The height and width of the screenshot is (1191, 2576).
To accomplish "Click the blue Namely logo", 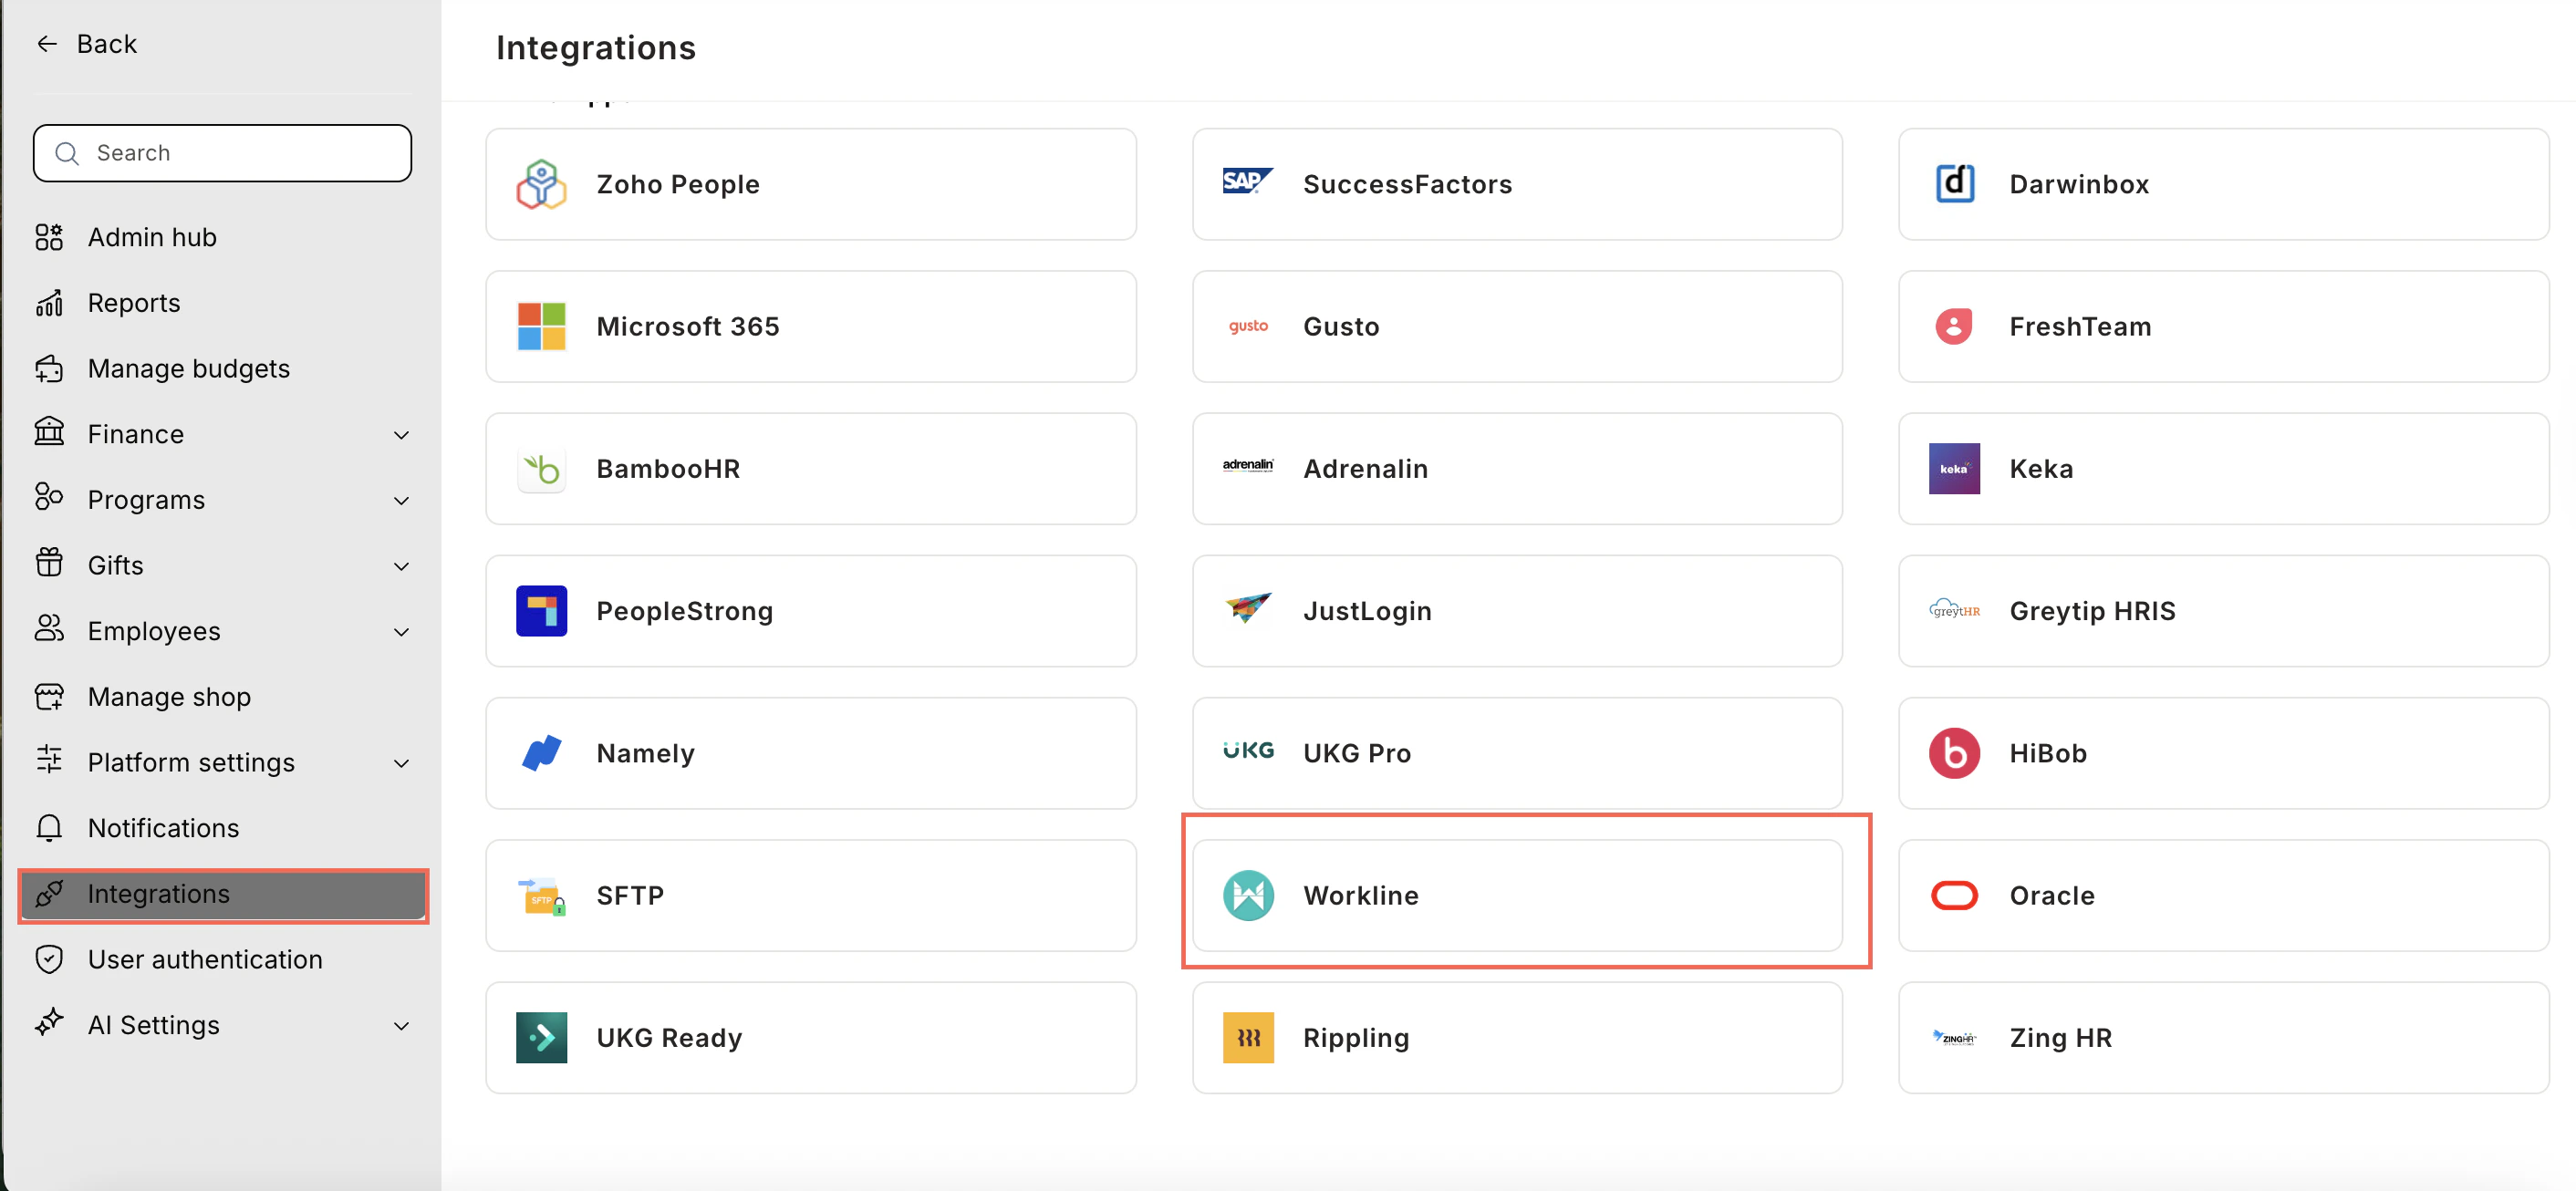I will coord(541,753).
